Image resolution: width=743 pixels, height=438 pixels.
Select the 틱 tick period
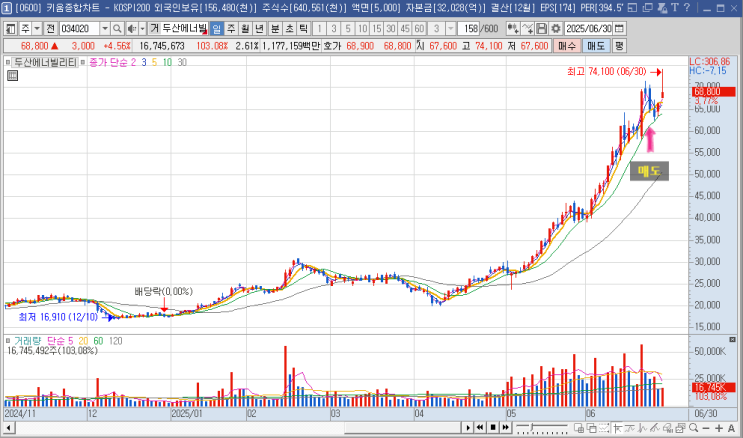coord(303,29)
